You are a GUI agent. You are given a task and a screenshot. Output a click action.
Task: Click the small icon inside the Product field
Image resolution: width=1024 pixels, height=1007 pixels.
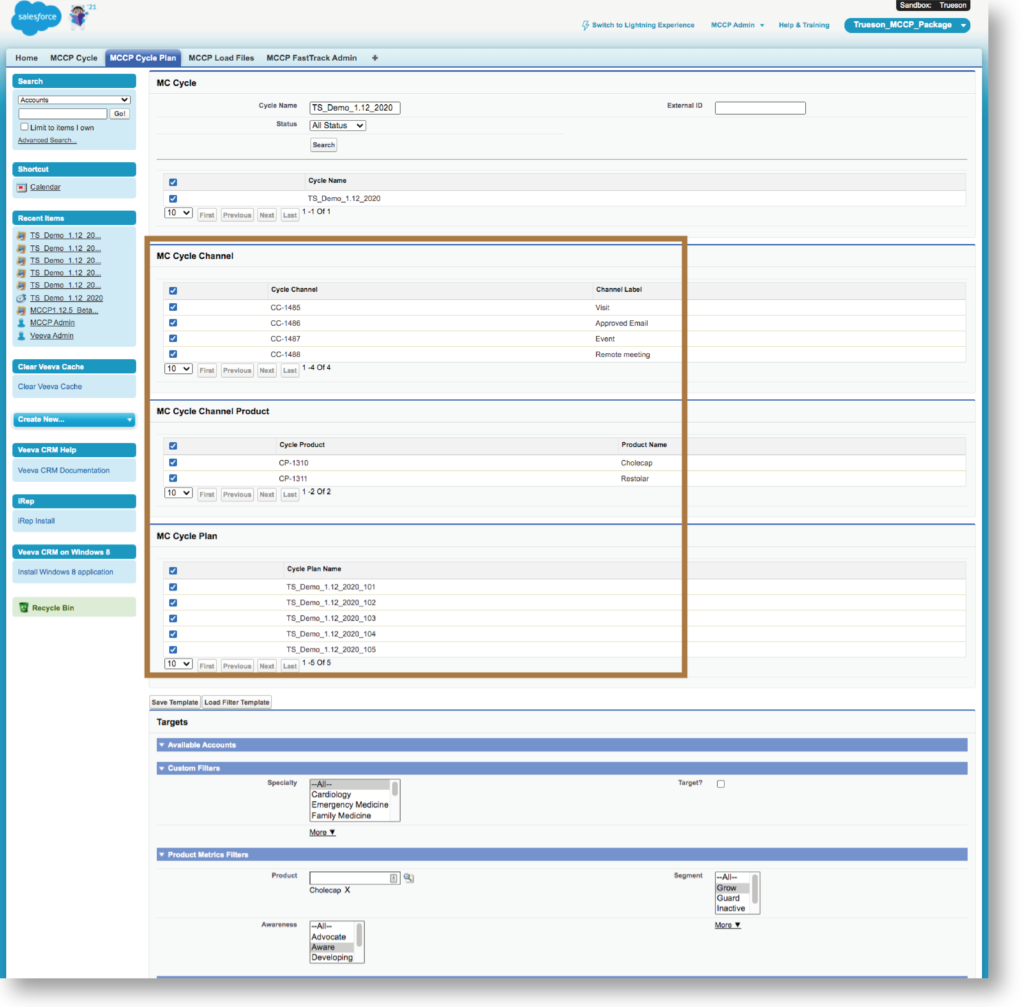(x=393, y=878)
